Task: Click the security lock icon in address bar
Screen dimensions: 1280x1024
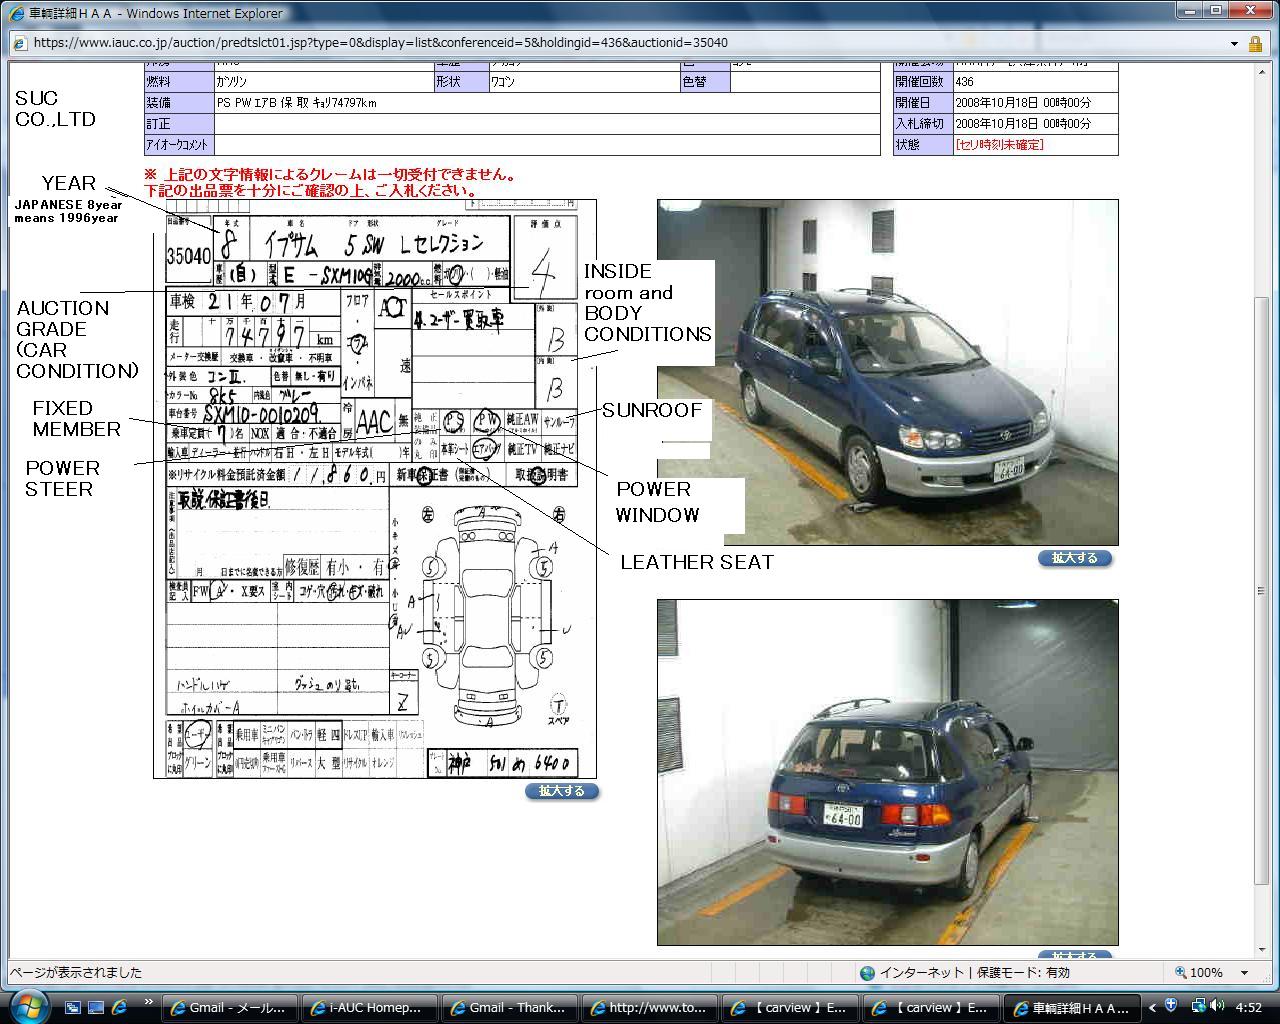Action: [1255, 43]
